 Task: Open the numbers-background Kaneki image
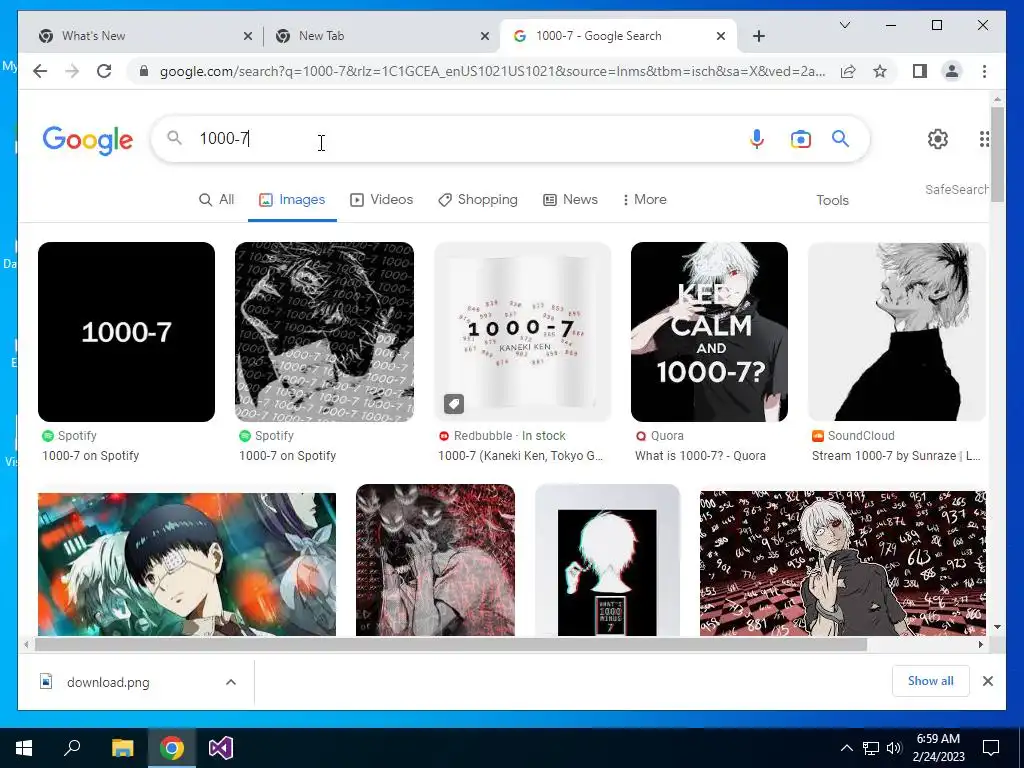(842, 563)
